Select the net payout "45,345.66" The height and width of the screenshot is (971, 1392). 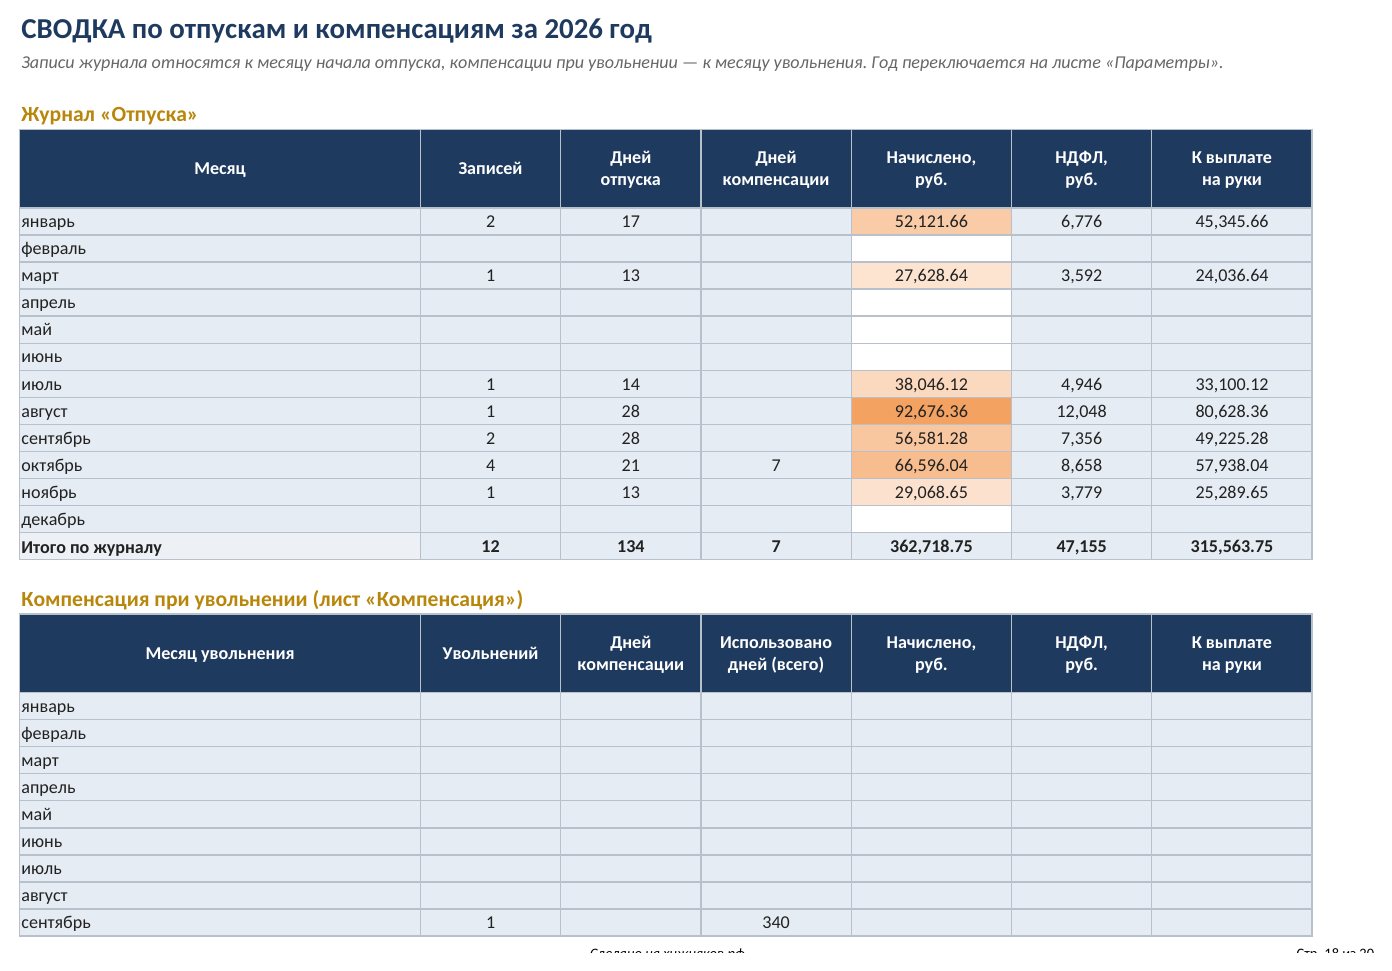[x=1231, y=221]
